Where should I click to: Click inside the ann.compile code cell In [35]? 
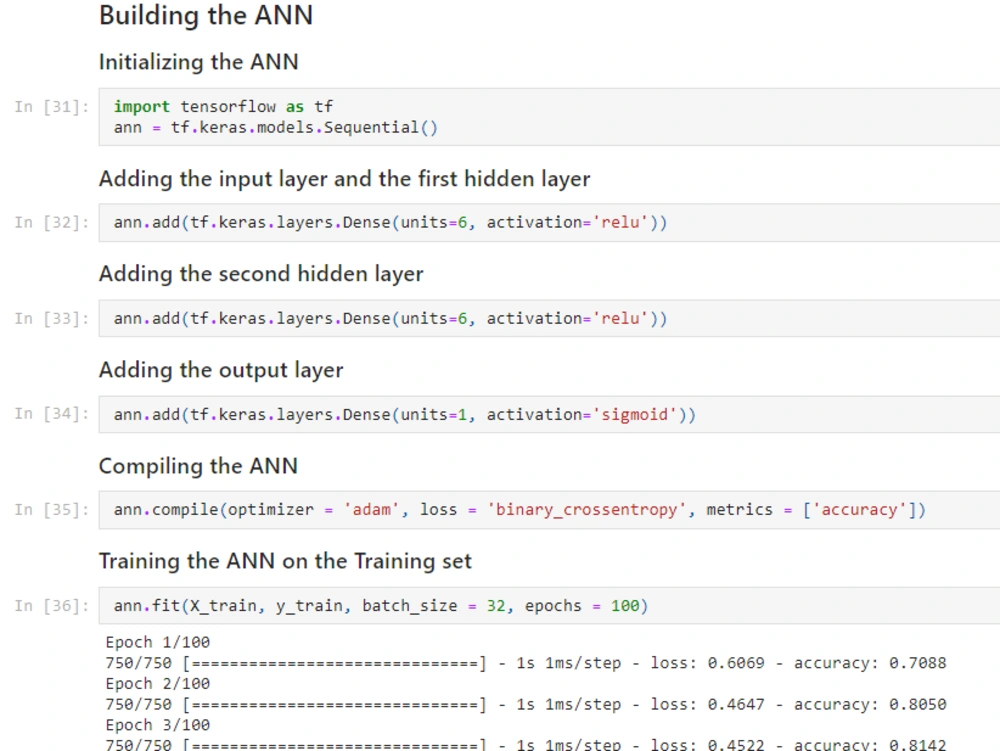point(549,510)
